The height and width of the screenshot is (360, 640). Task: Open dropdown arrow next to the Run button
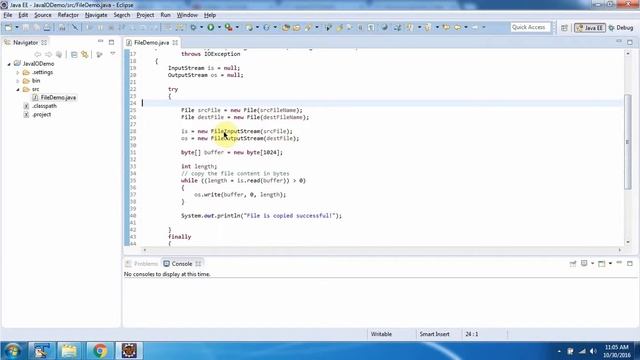tap(219, 27)
